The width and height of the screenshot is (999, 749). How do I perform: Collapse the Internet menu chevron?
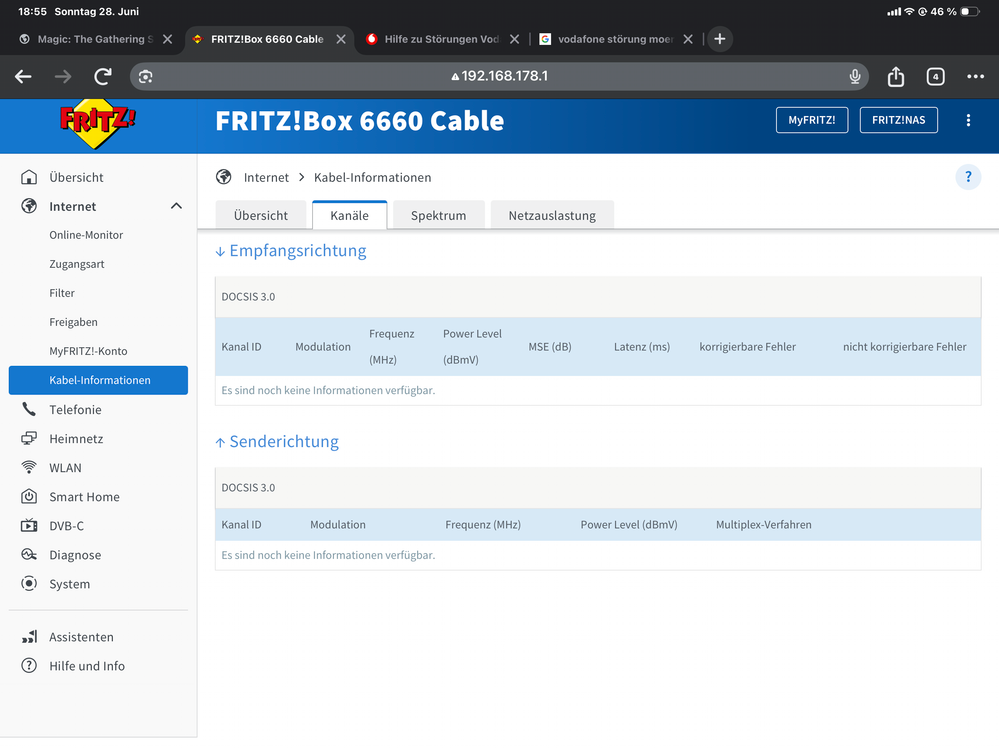176,206
